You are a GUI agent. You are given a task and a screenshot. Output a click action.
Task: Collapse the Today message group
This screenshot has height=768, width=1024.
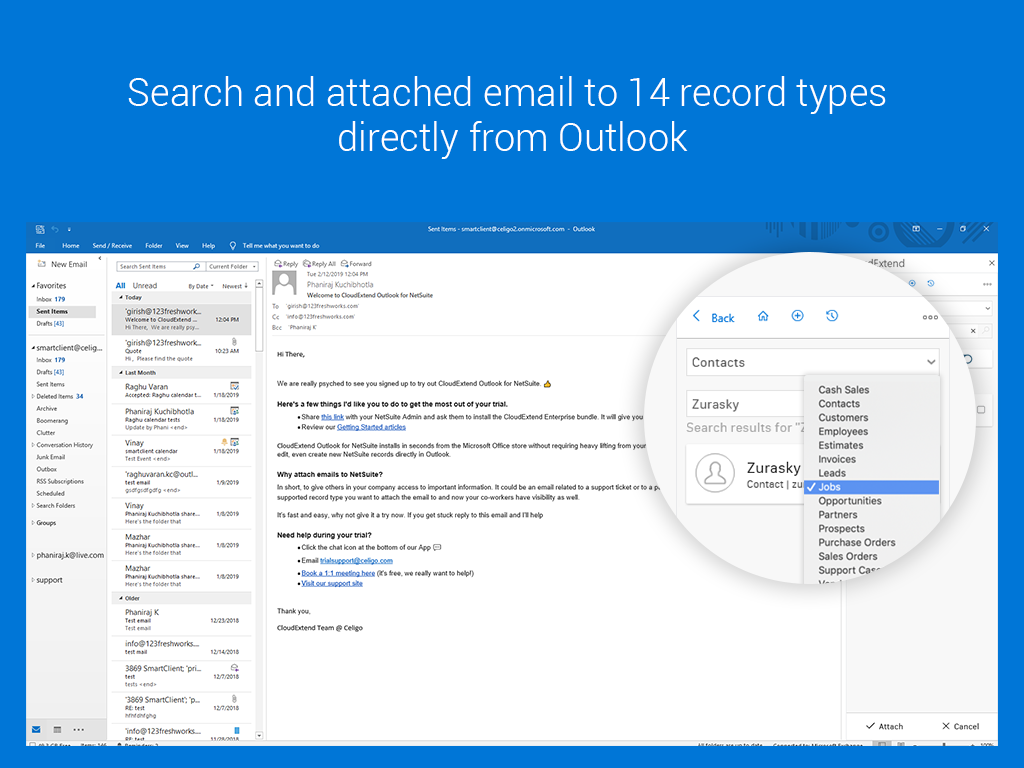coord(121,297)
